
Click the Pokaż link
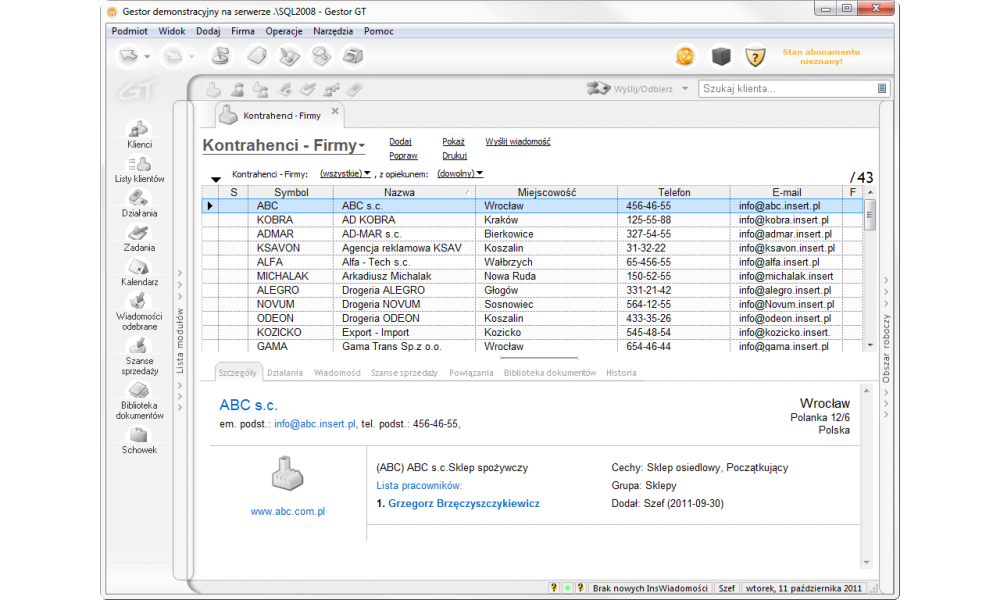(453, 142)
